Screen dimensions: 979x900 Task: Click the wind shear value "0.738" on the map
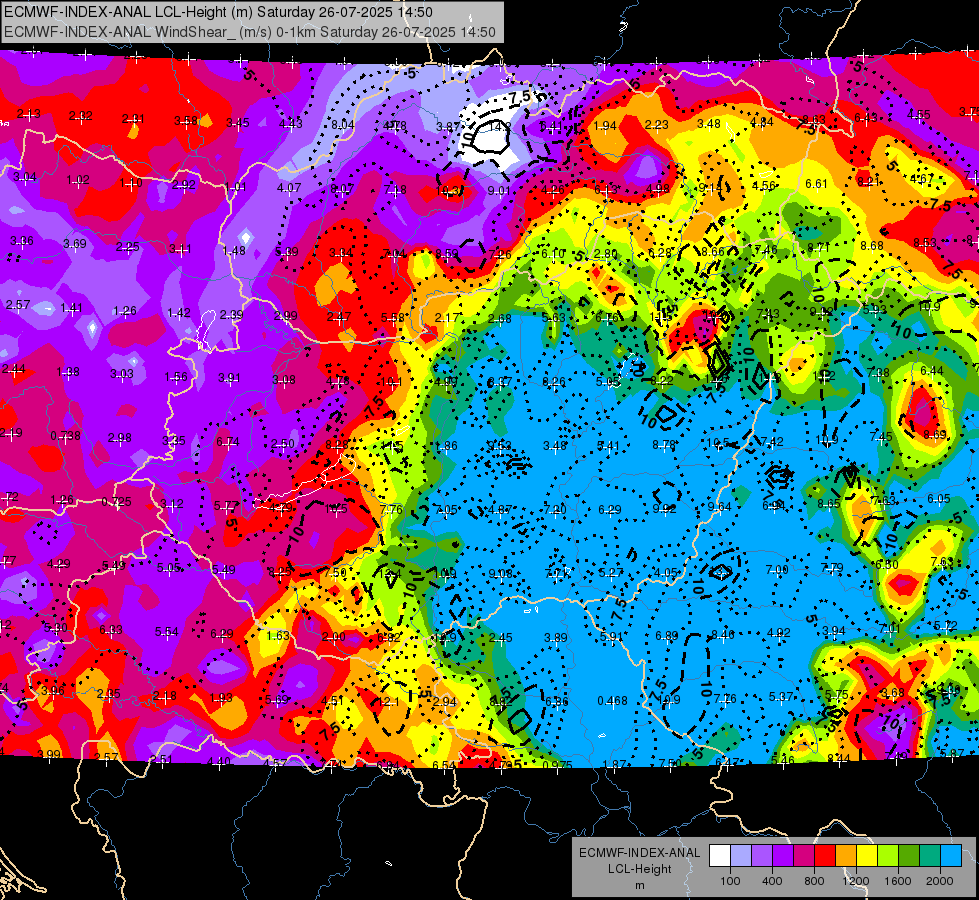point(66,435)
